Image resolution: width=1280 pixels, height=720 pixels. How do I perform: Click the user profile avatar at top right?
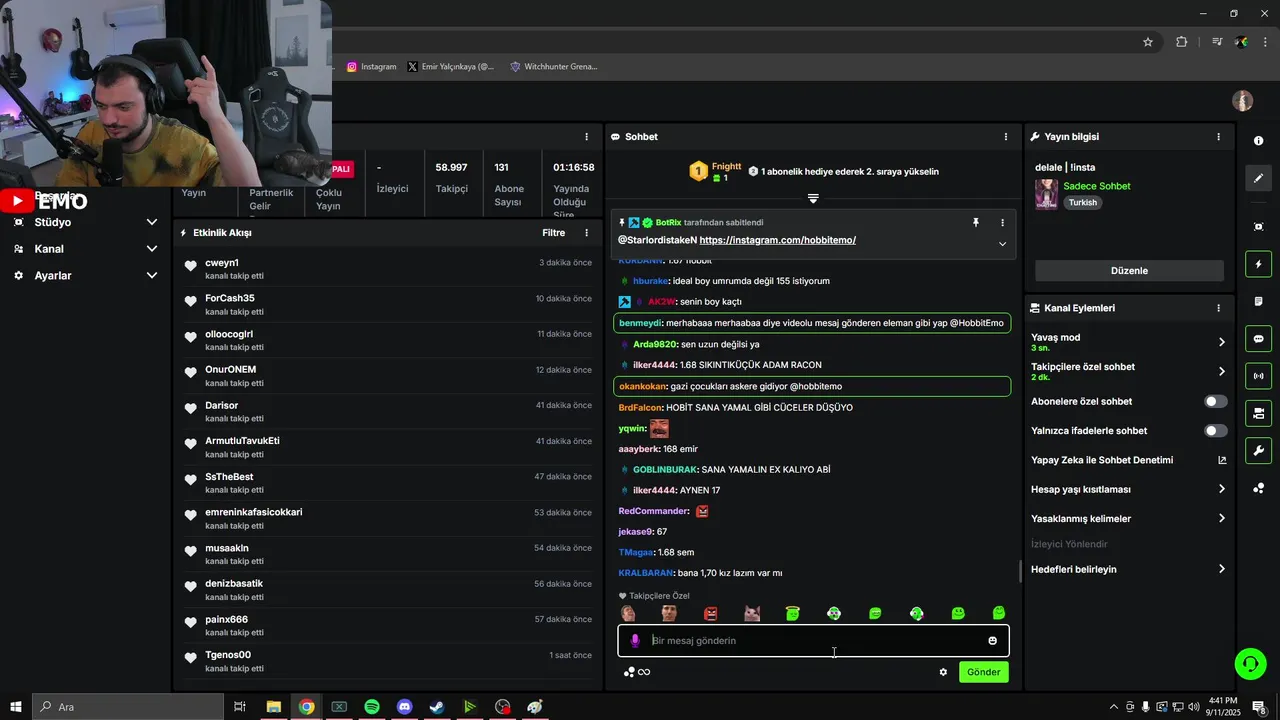(x=1243, y=101)
